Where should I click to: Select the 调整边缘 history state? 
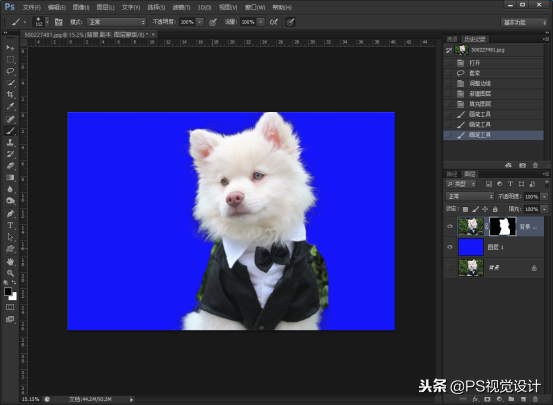[x=493, y=84]
